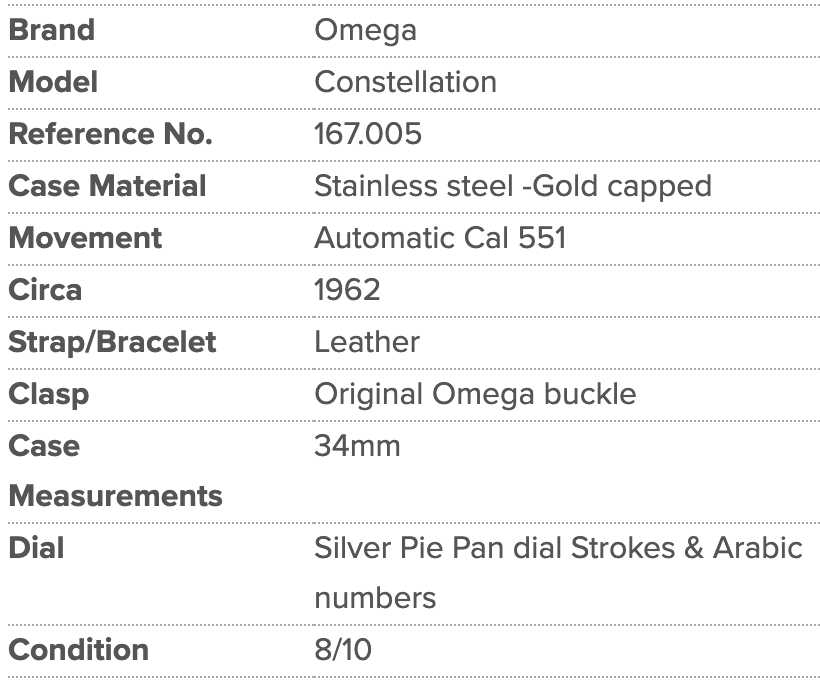This screenshot has width=820, height=682.
Task: Select reference number 167.005
Action: pyautogui.click(x=368, y=134)
